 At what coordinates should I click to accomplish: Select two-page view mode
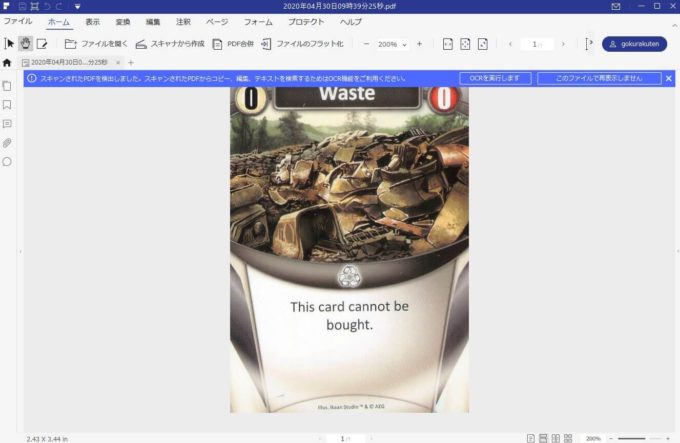pos(556,439)
